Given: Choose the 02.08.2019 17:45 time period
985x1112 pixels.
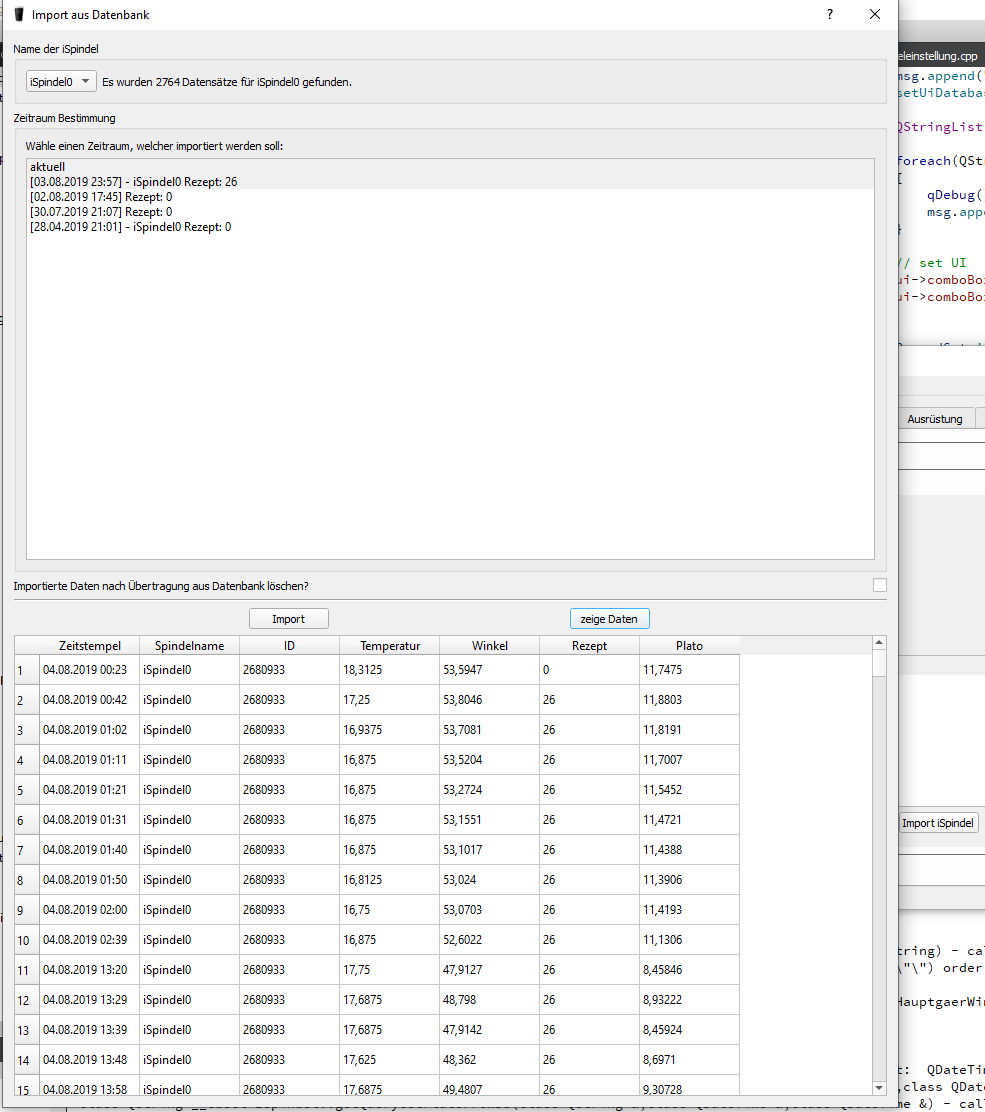Looking at the screenshot, I should pos(100,197).
